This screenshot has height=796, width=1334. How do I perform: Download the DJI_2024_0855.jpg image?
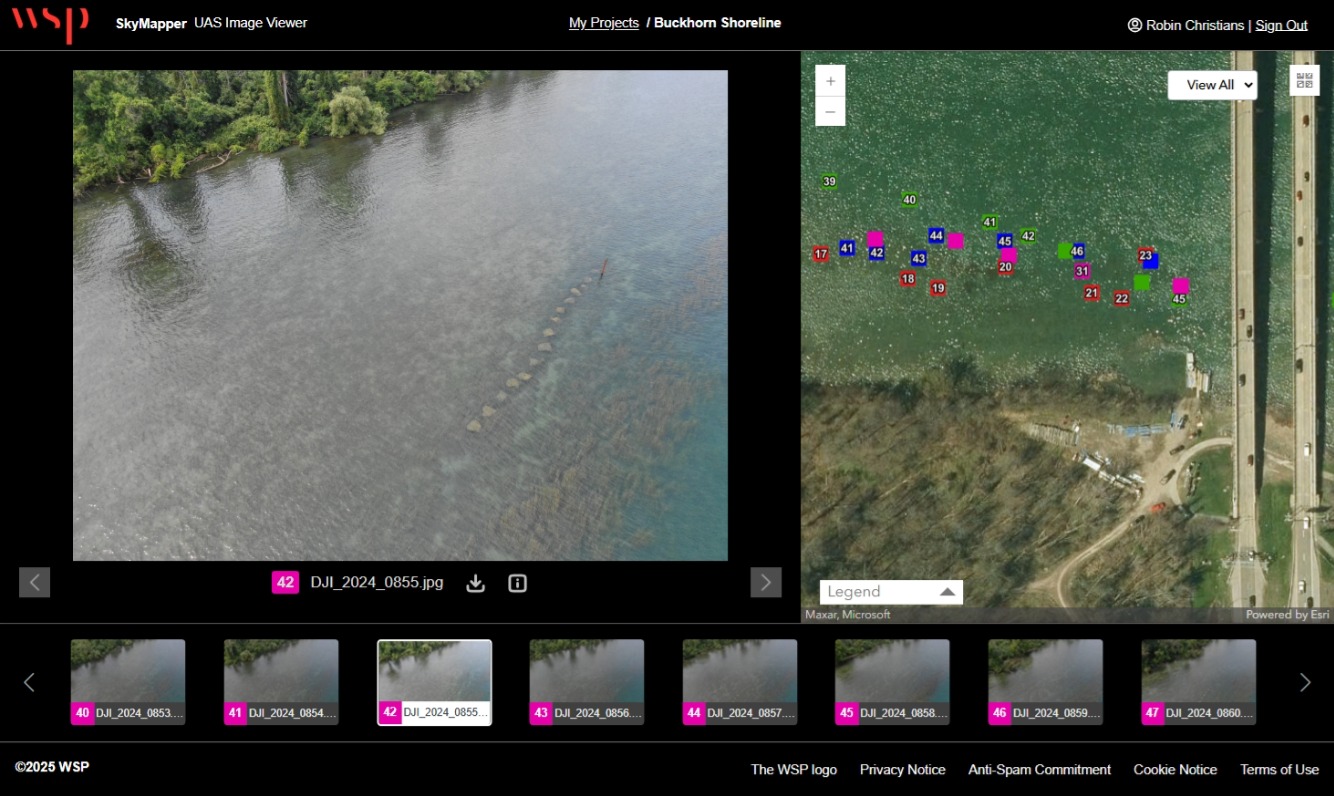(x=476, y=583)
